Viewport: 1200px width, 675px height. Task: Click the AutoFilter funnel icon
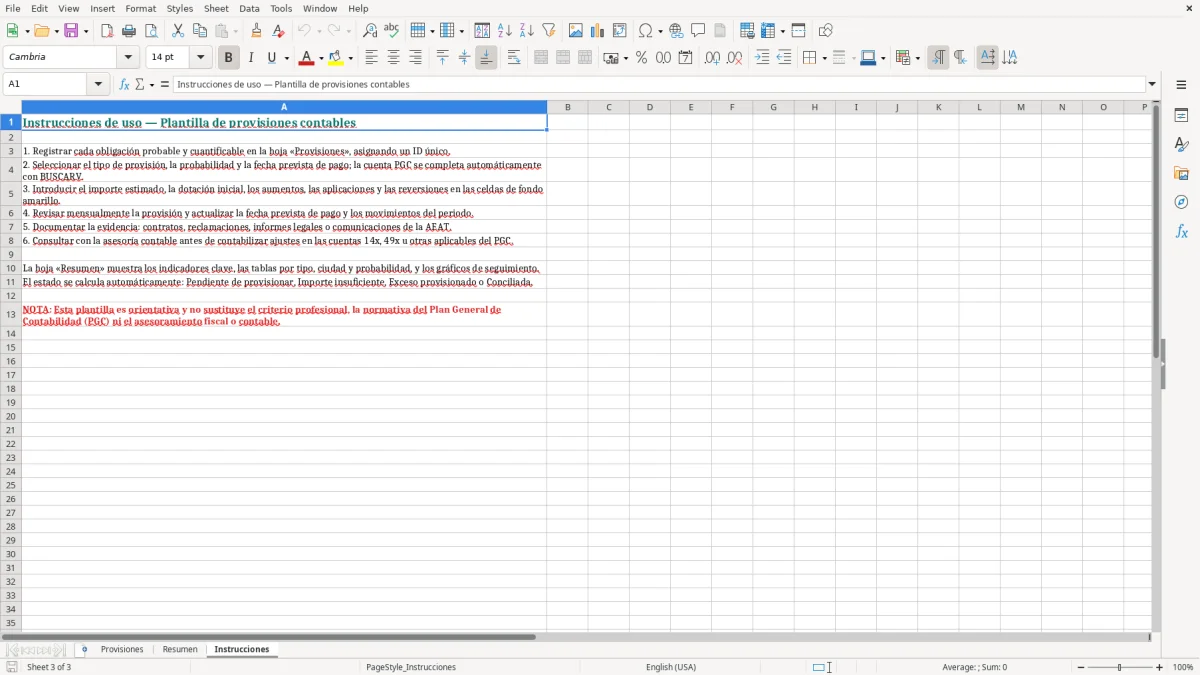click(549, 31)
